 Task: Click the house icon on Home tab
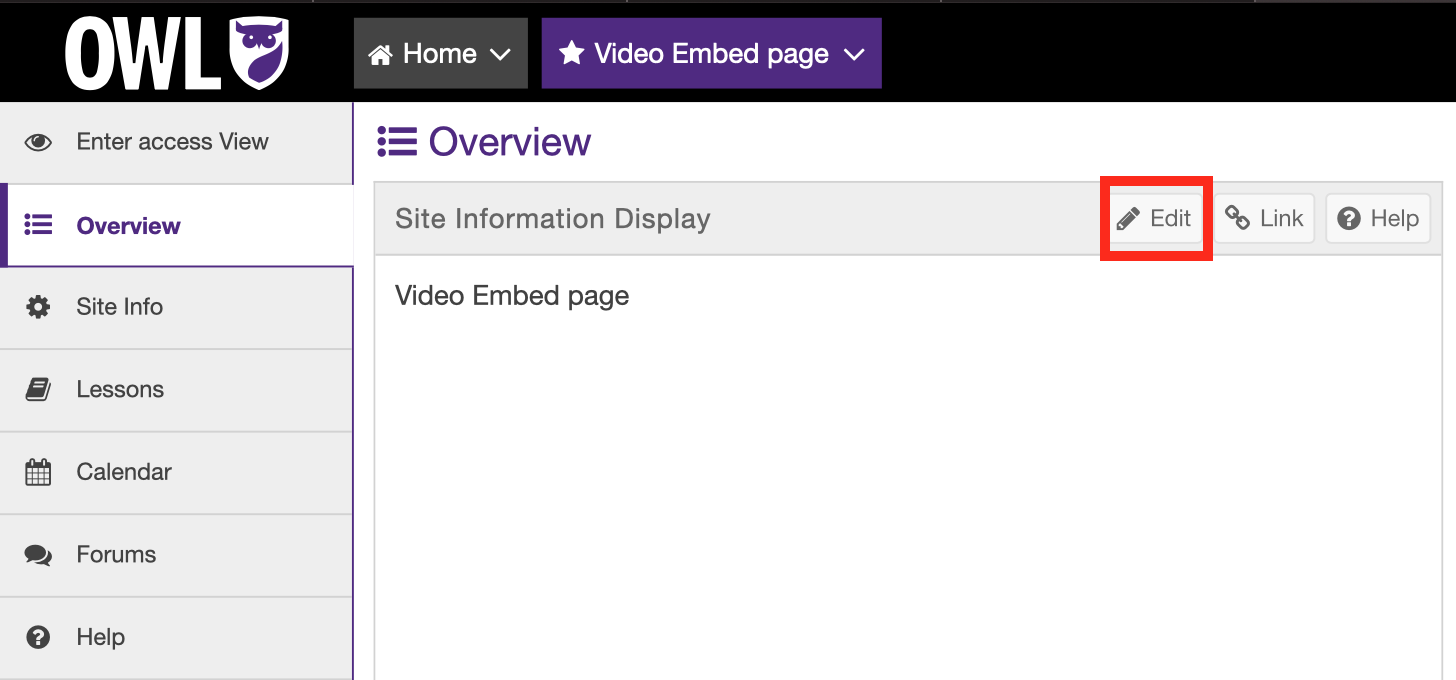pos(380,54)
